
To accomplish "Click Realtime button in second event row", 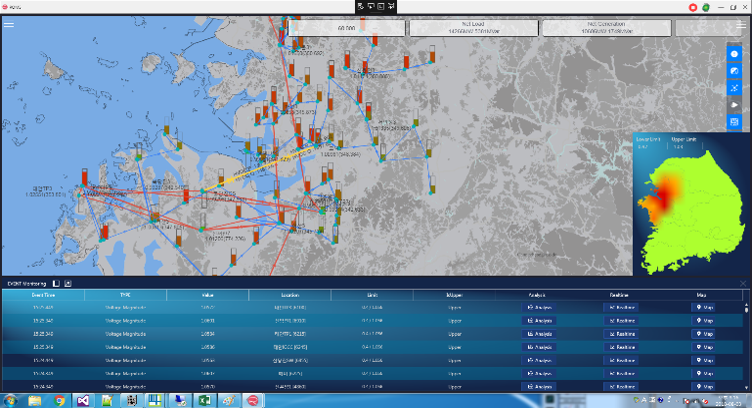I will coord(622,320).
